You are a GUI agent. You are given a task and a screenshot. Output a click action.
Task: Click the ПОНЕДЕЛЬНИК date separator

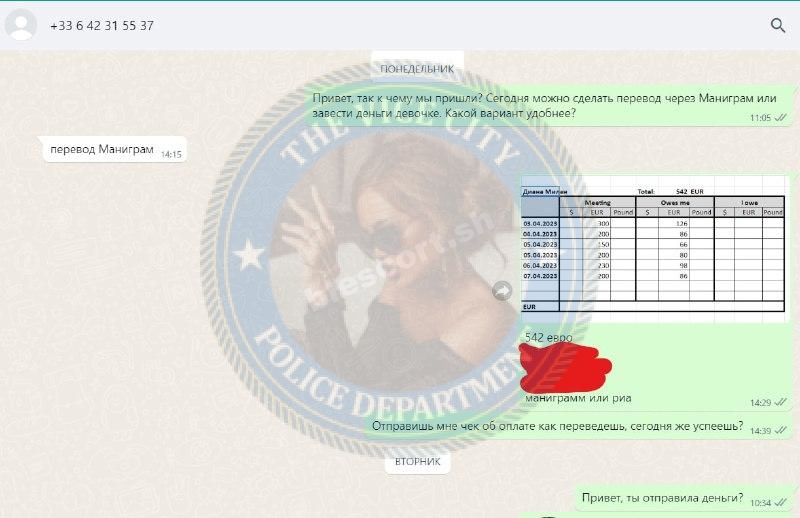pos(417,69)
